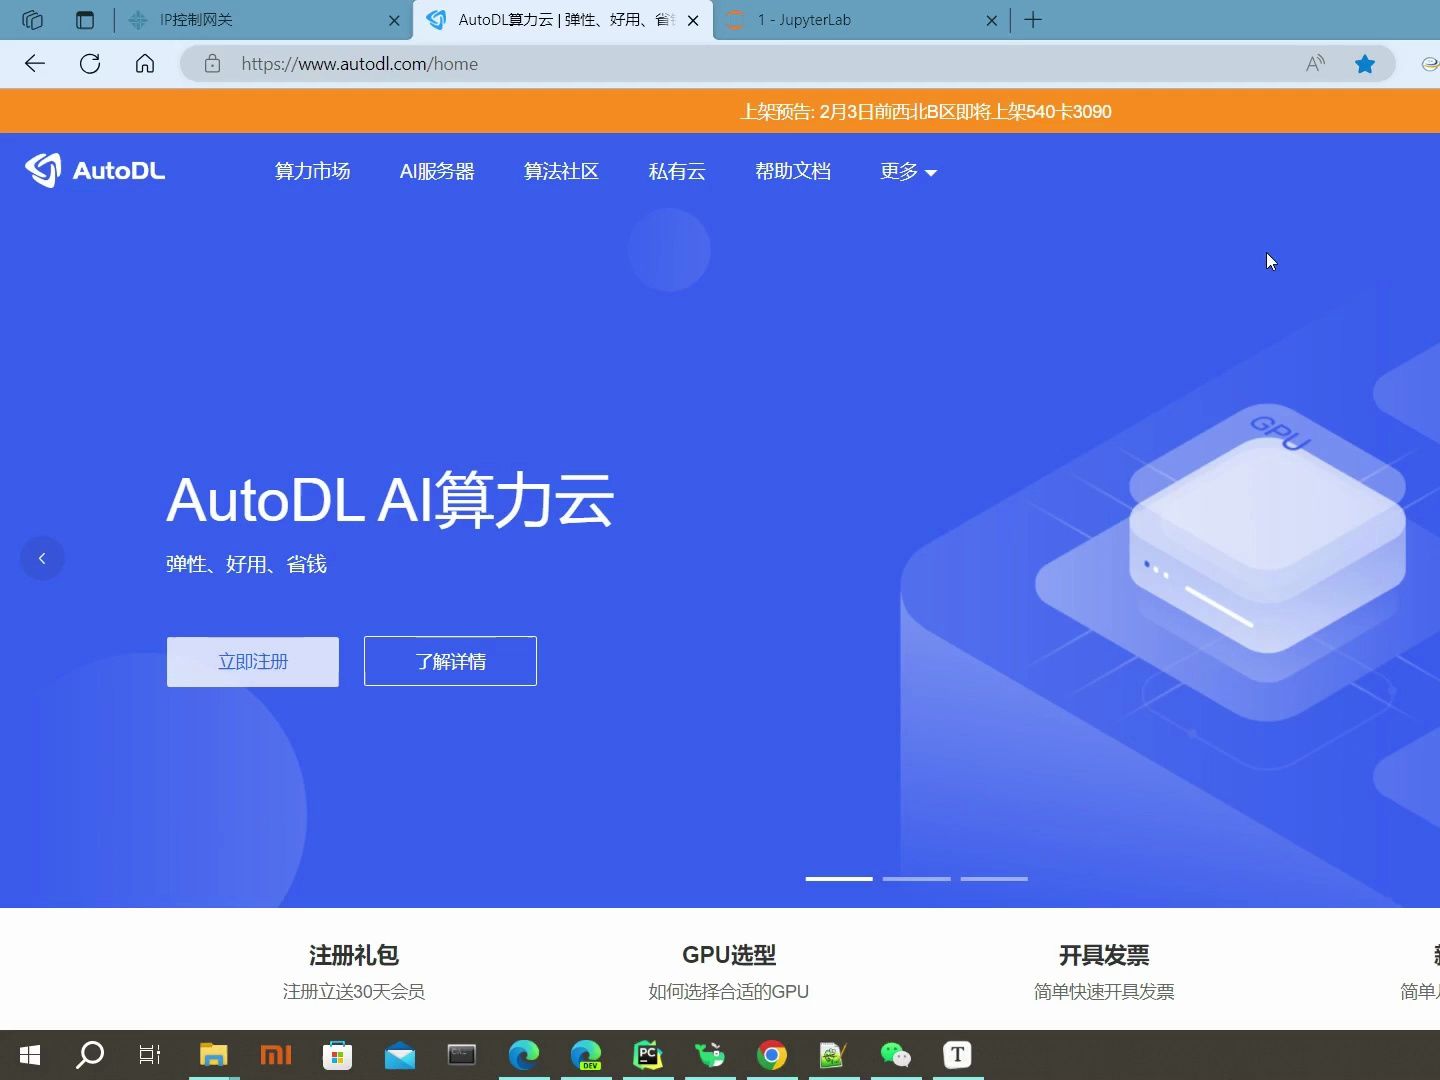The height and width of the screenshot is (1080, 1440).
Task: Go to 算法社区
Action: pos(561,171)
